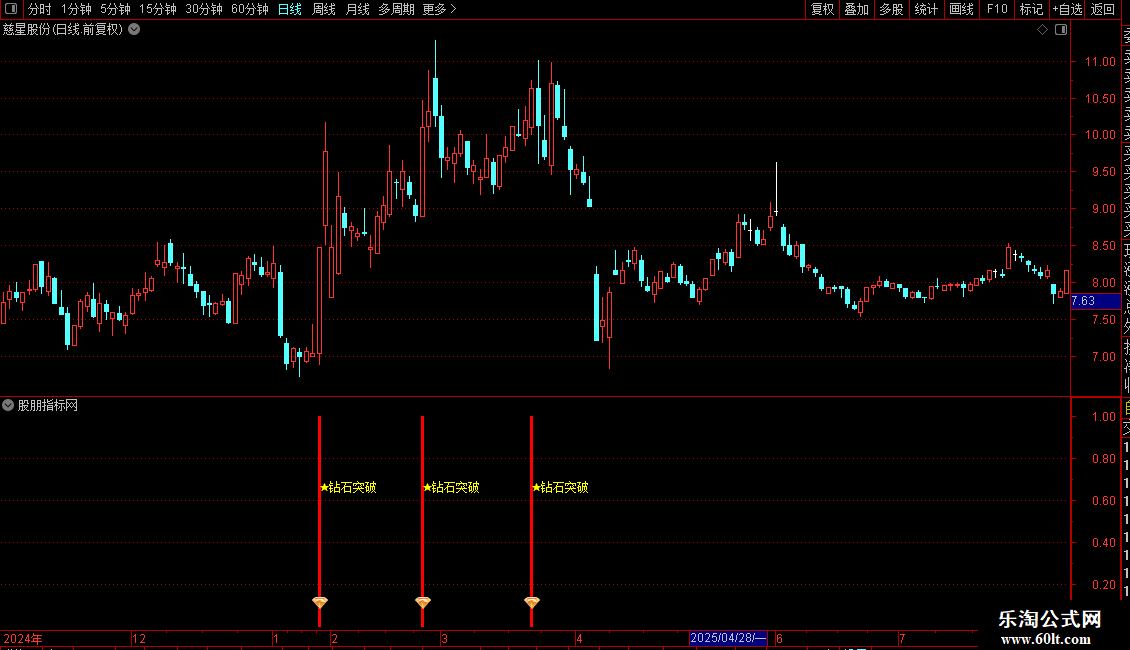
Task: Click the third 钻石突破 diamond marker
Action: tap(532, 602)
